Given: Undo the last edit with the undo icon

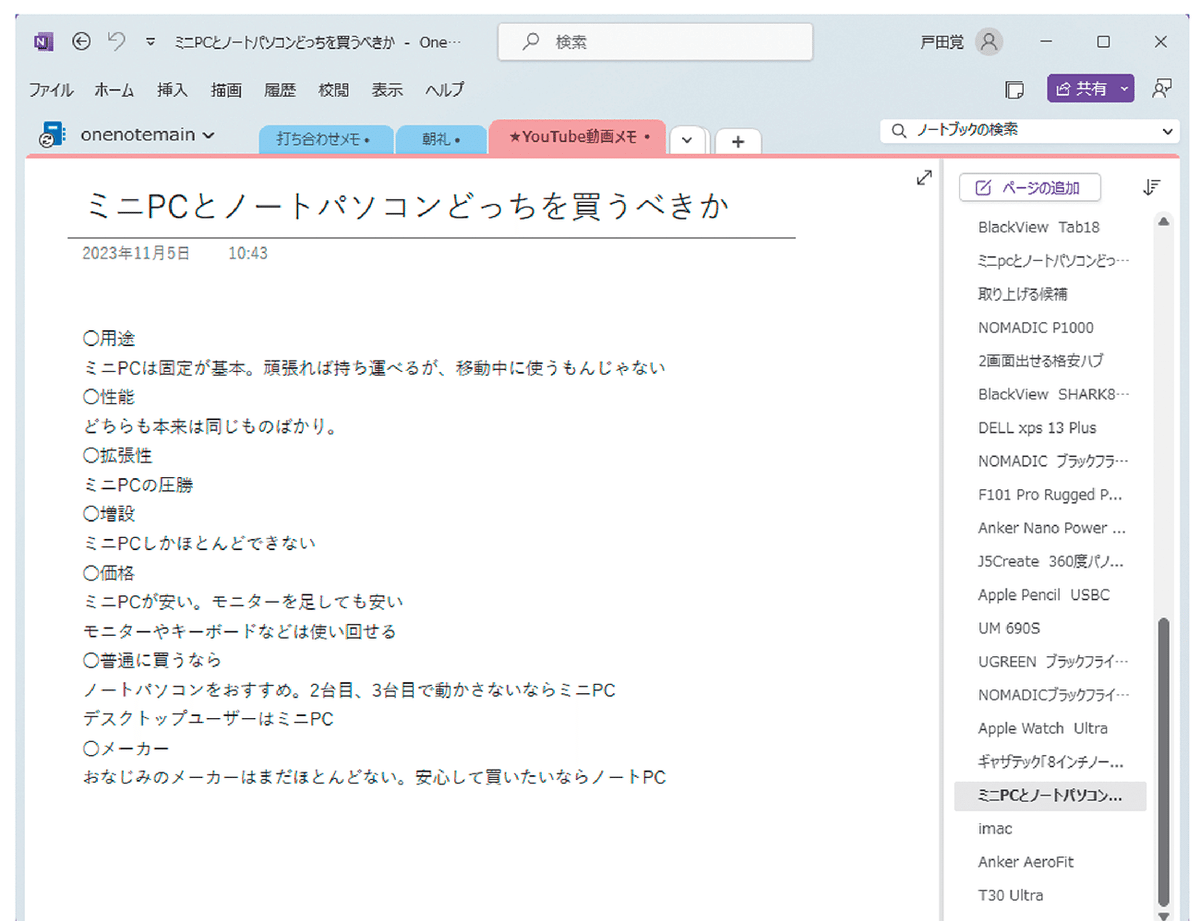Looking at the screenshot, I should pyautogui.click(x=114, y=38).
